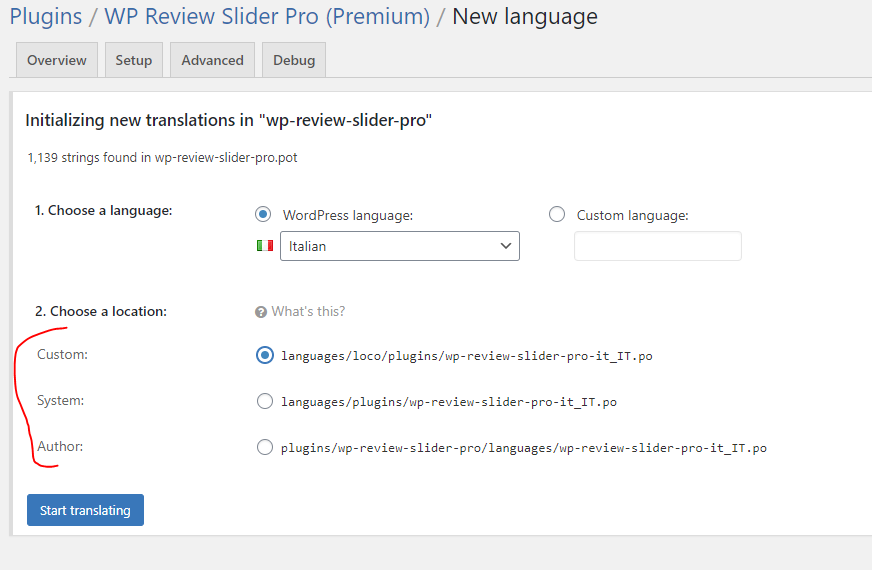Choose the System location radio option

[x=265, y=401]
